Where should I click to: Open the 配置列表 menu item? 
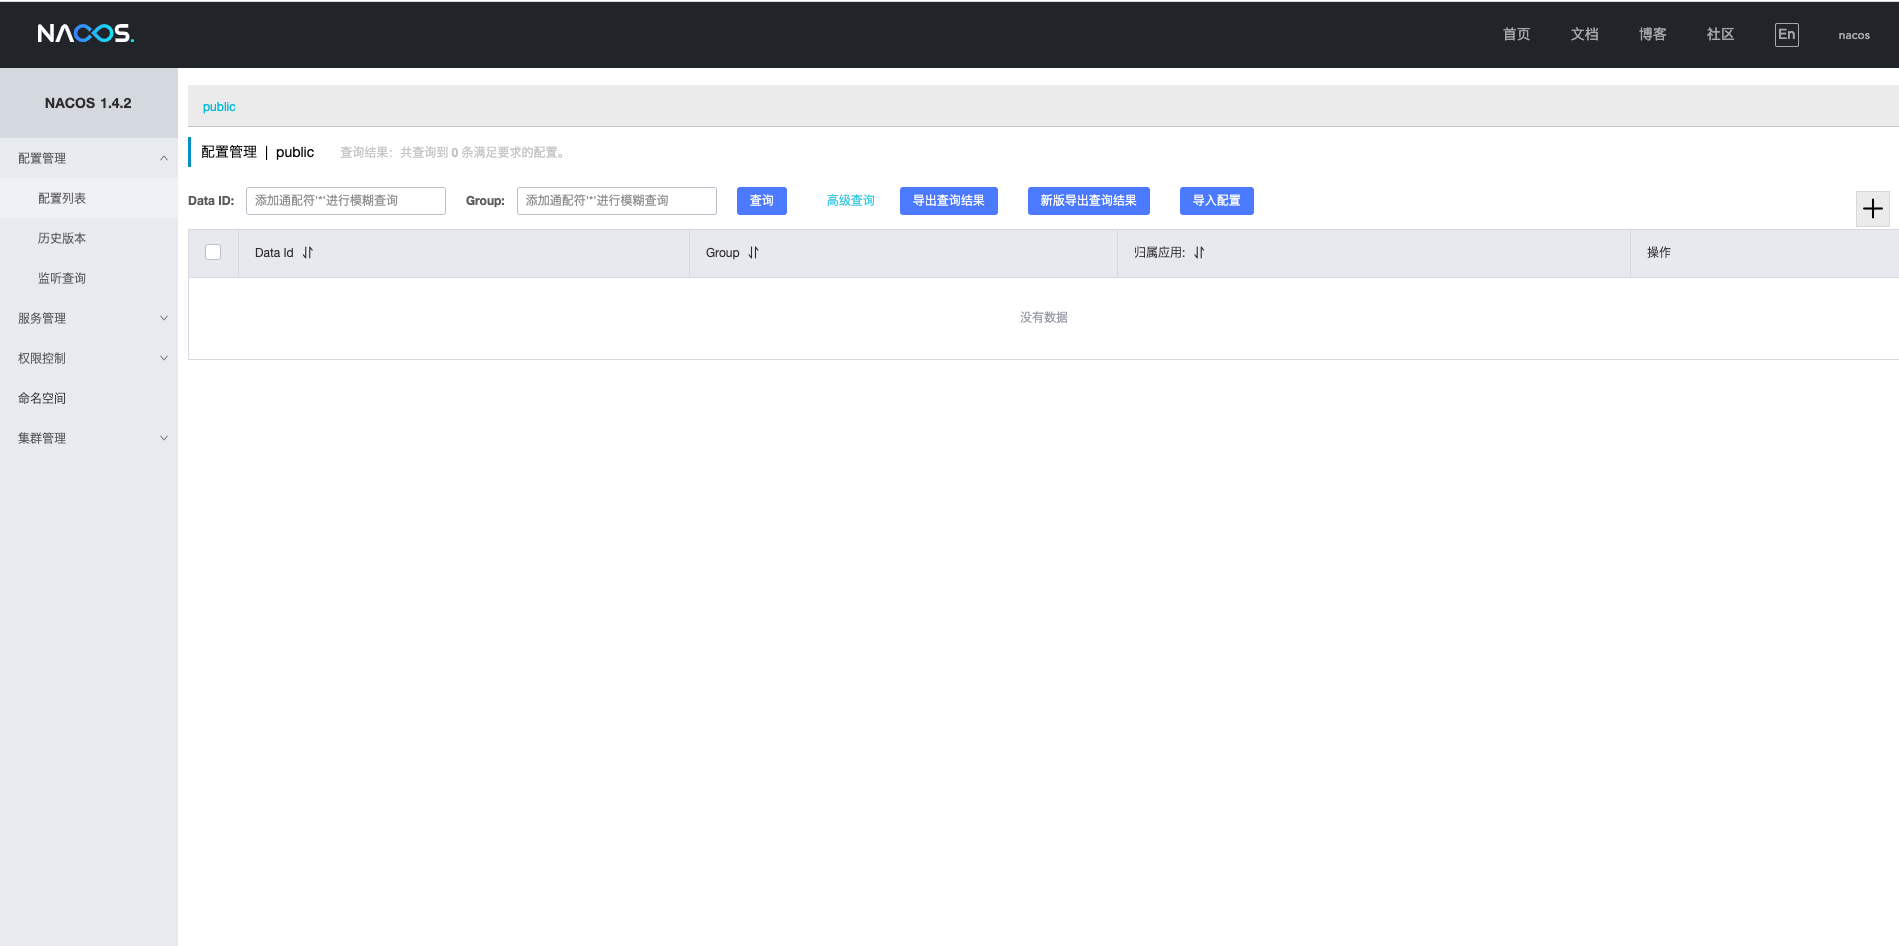[89, 198]
